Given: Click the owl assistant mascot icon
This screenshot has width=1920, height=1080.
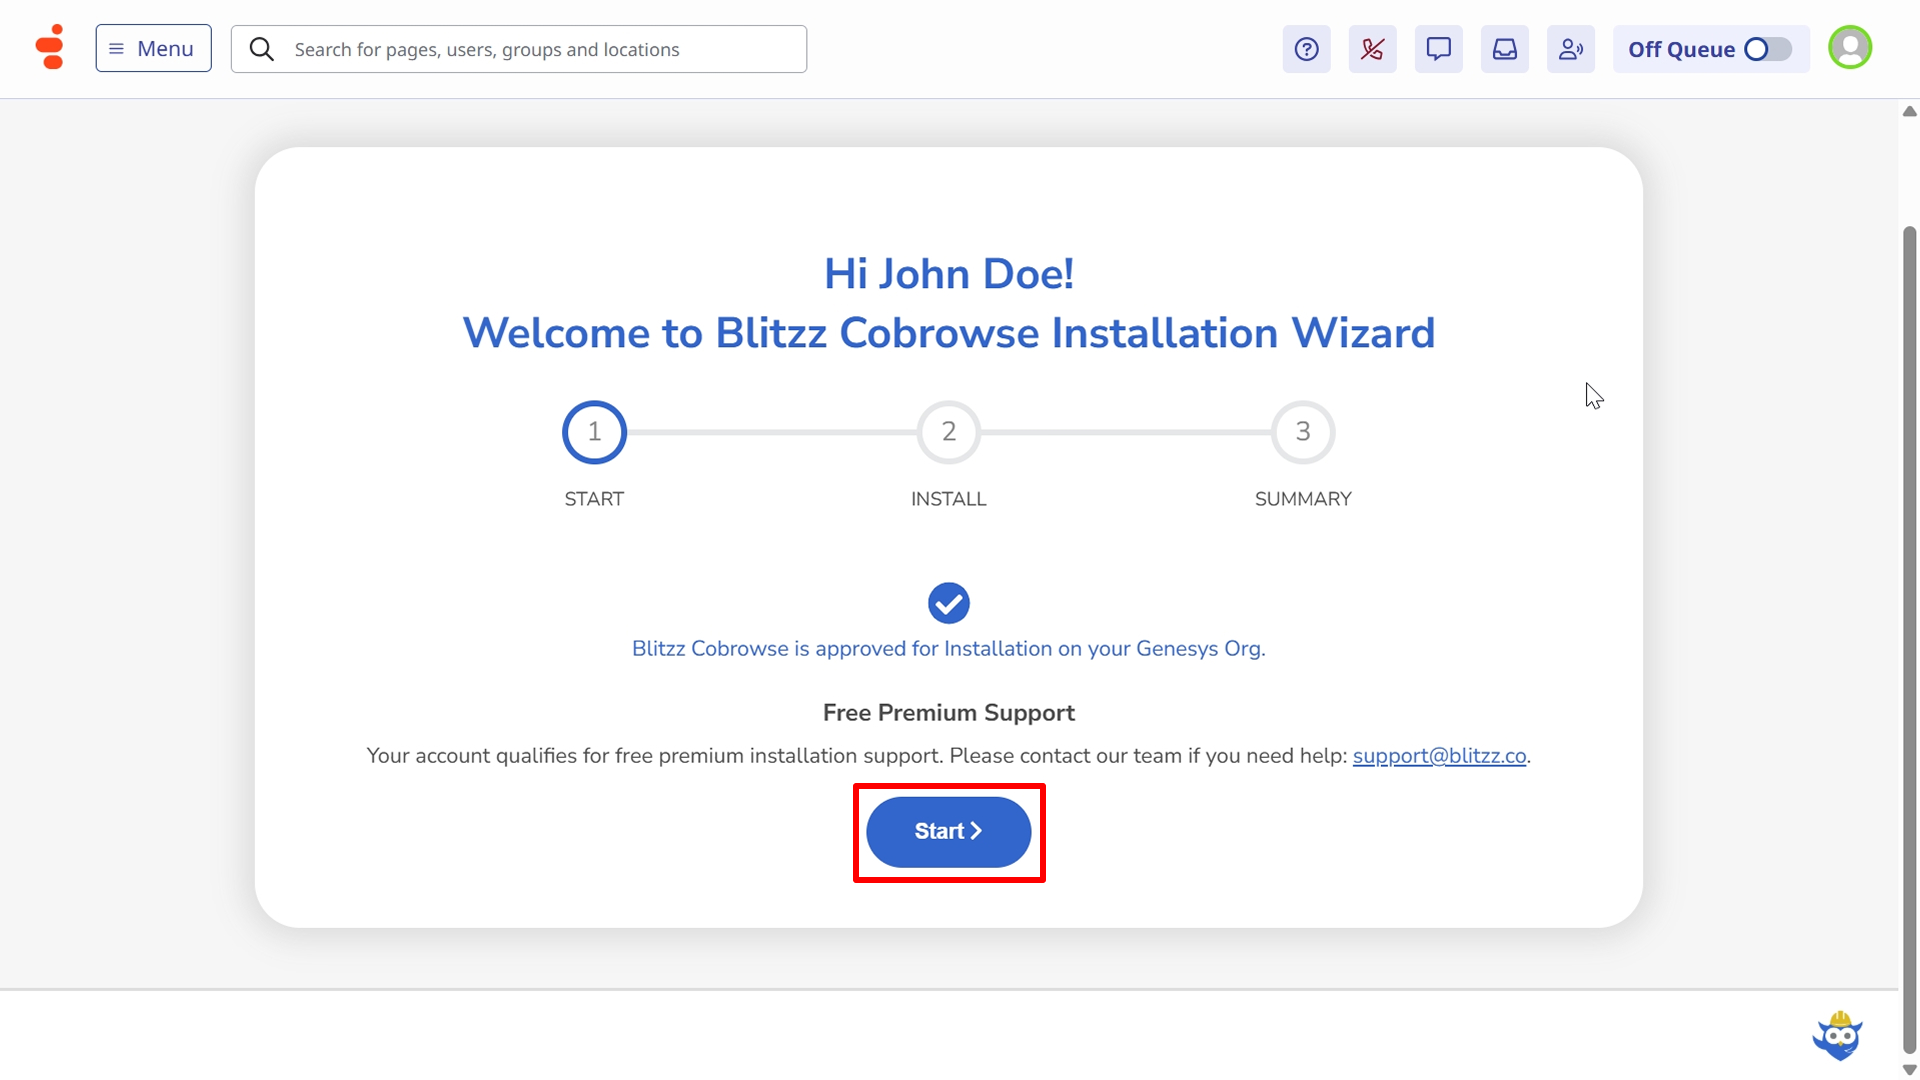Looking at the screenshot, I should tap(1838, 1036).
